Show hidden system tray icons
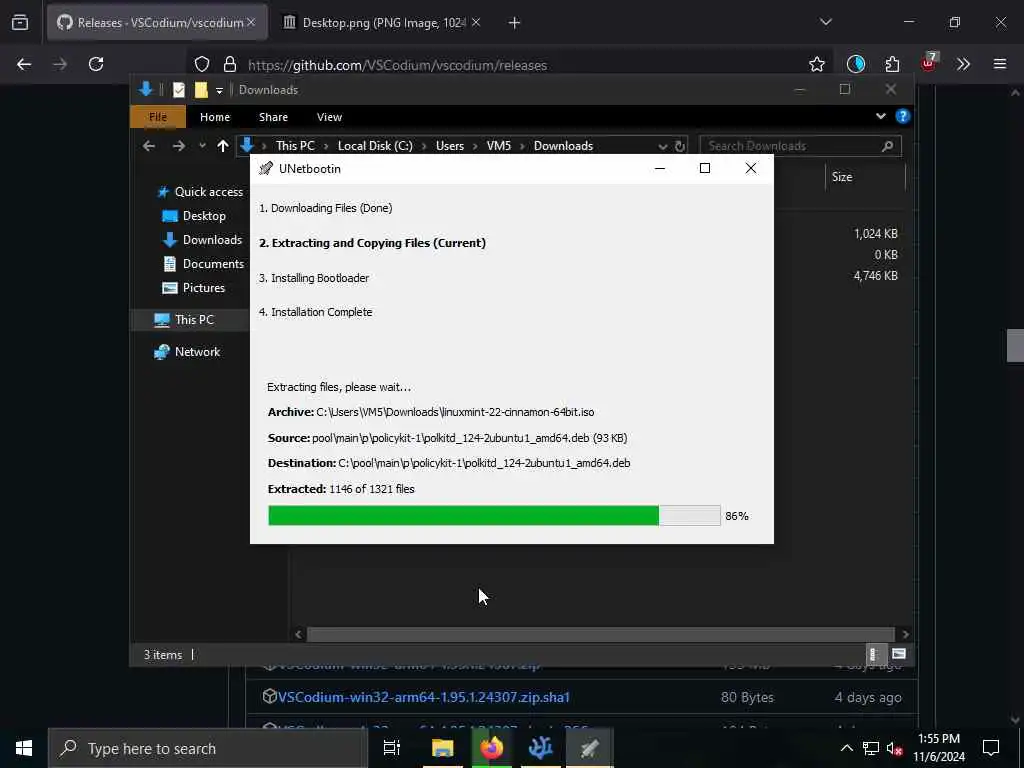Viewport: 1024px width, 768px height. pyautogui.click(x=846, y=748)
